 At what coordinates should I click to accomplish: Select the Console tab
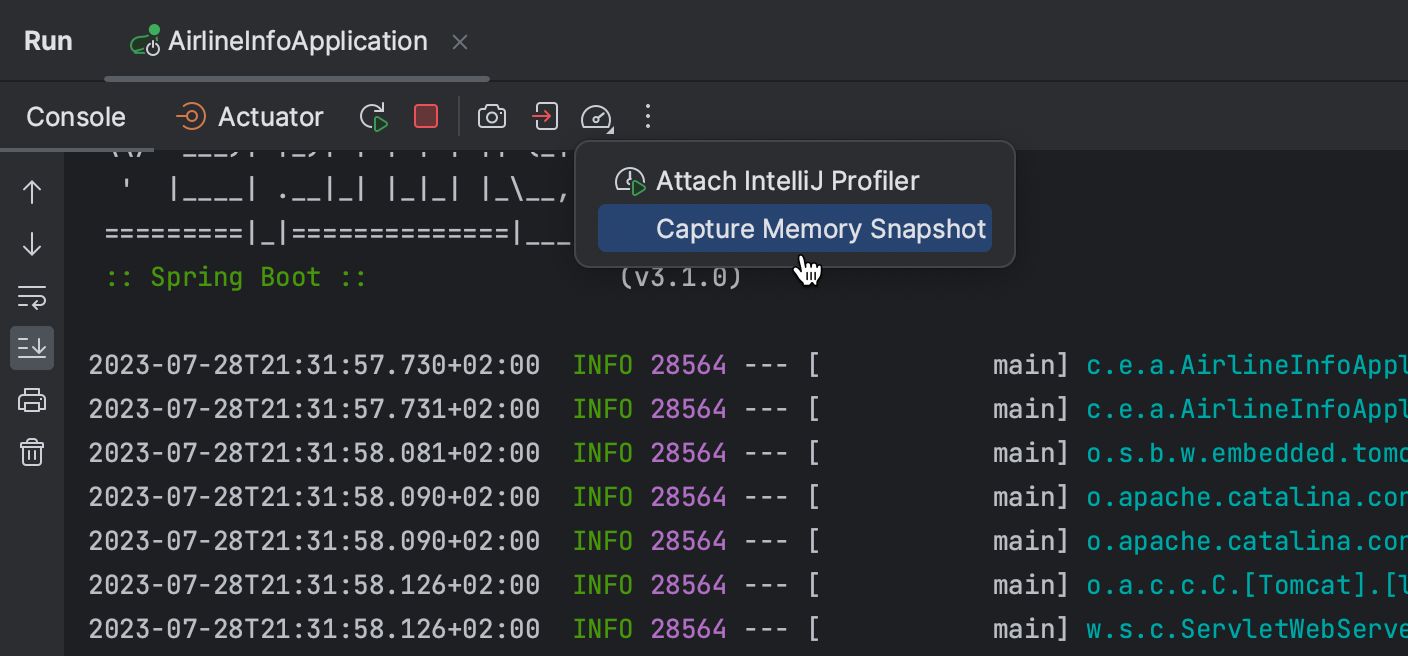75,116
